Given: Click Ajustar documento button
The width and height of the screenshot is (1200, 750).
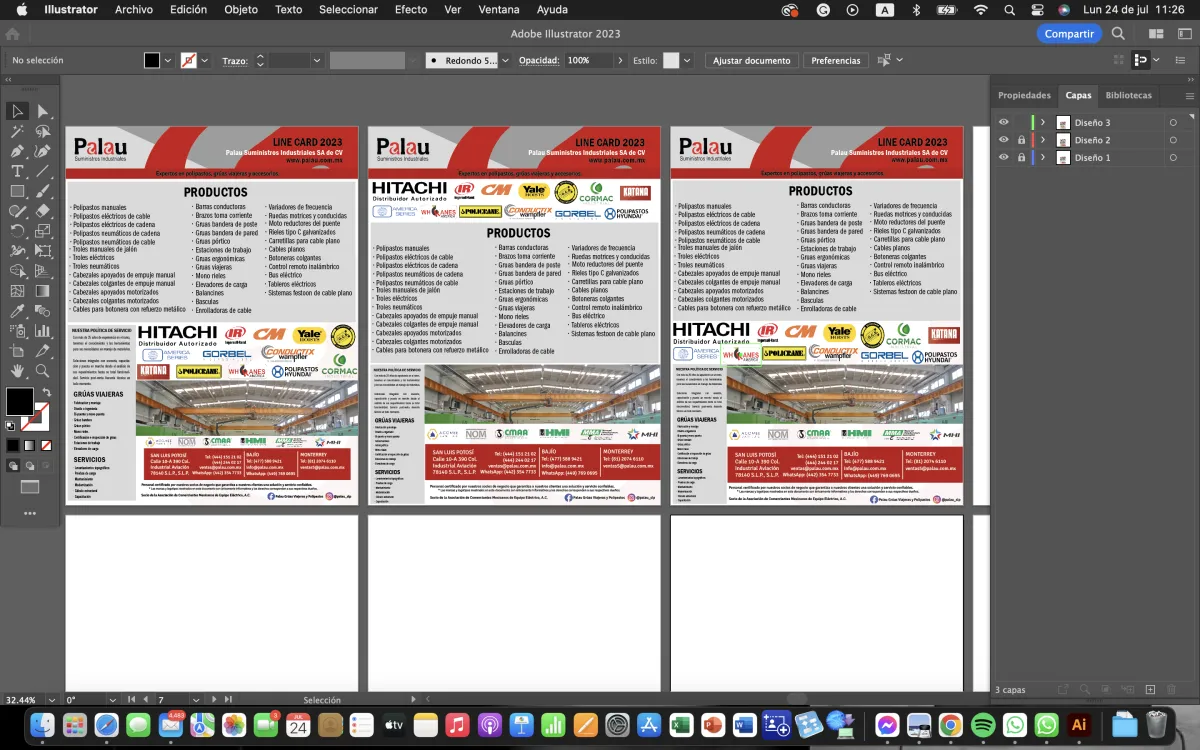Looking at the screenshot, I should coord(752,60).
